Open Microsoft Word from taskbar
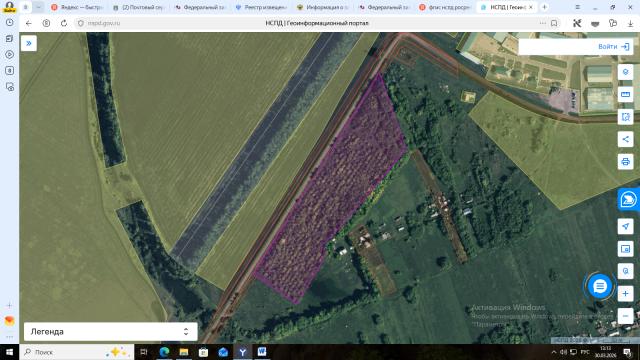This screenshot has height=360, width=640. (x=262, y=352)
